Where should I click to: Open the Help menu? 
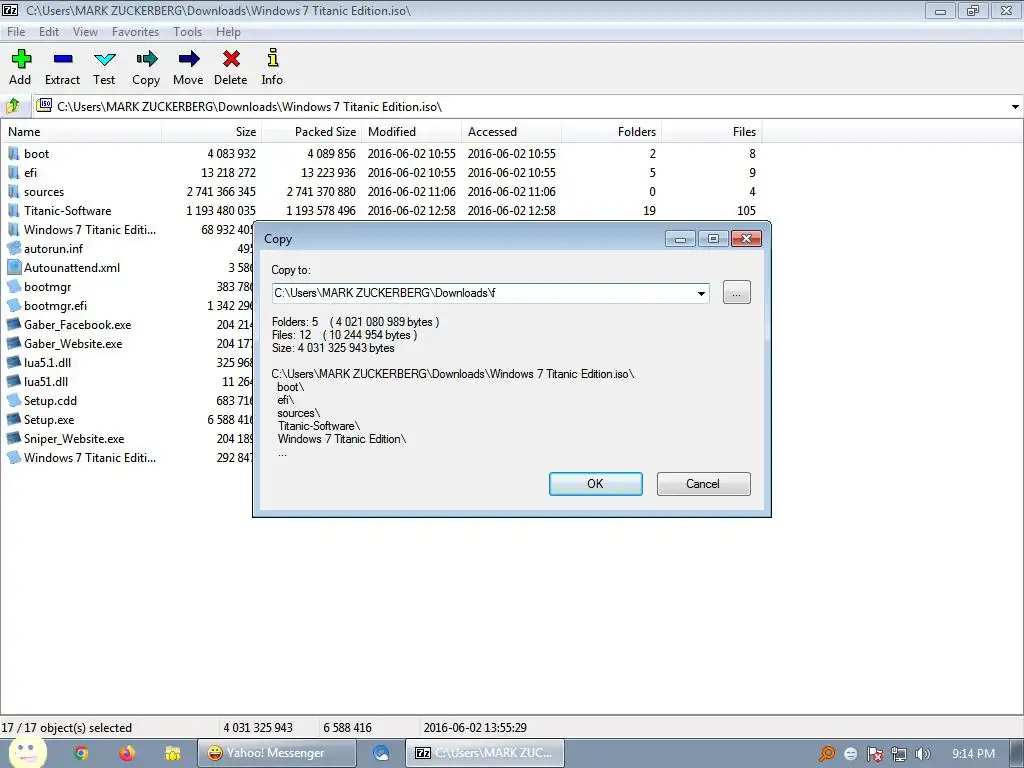[228, 31]
